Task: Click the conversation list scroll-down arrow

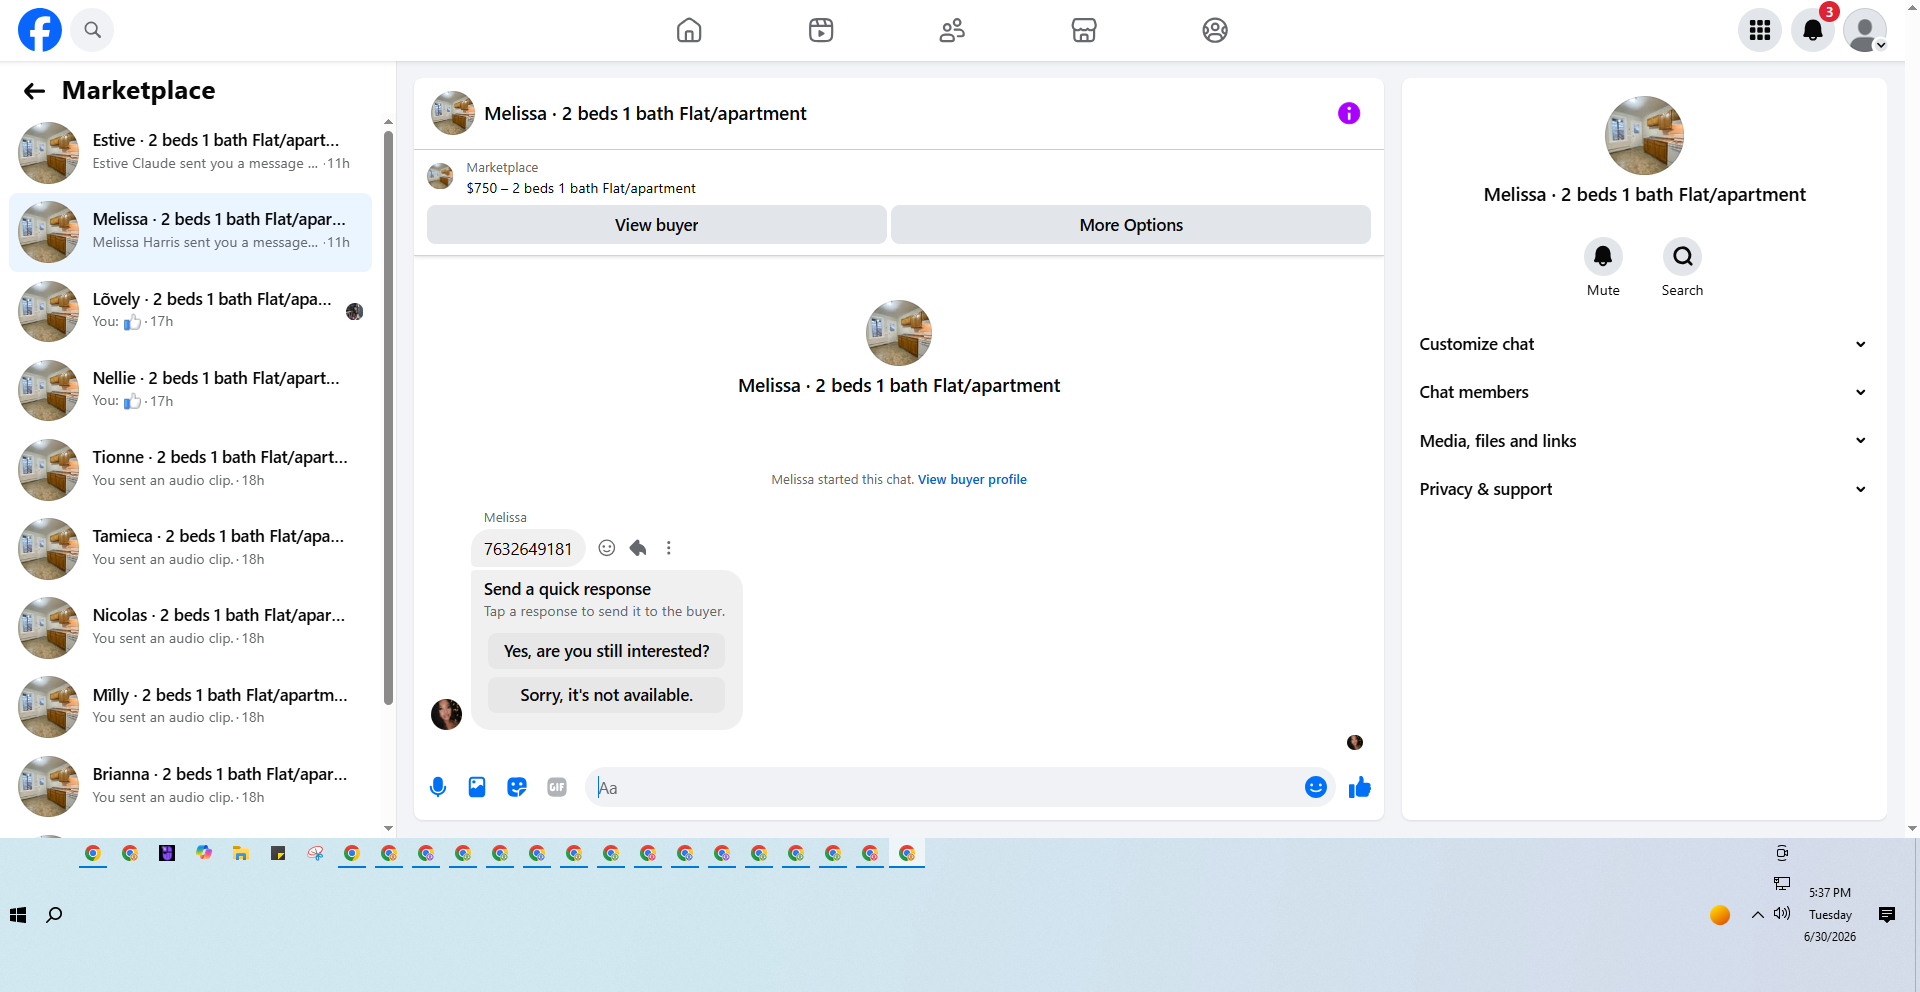Action: [388, 828]
